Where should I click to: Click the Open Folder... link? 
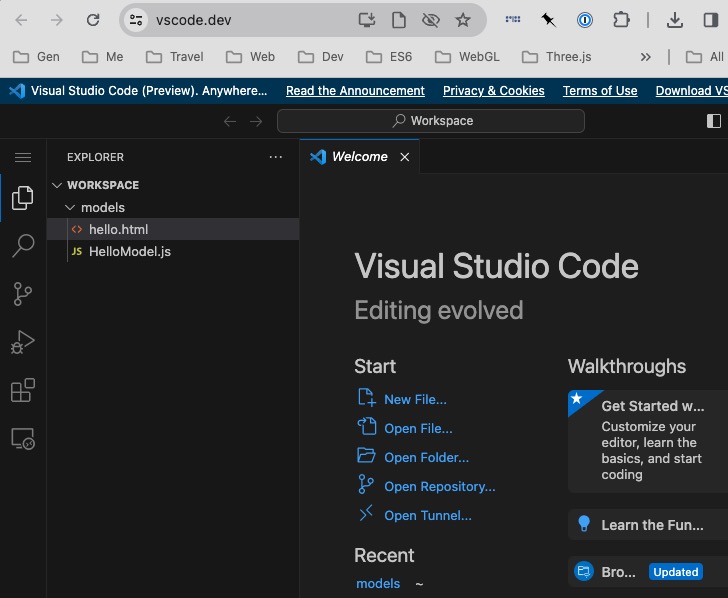426,457
